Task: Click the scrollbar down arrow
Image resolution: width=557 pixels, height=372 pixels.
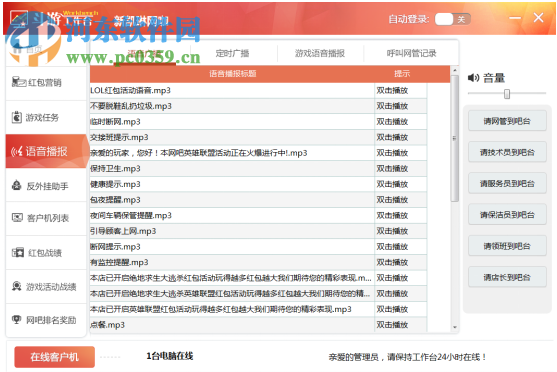Action: tap(455, 327)
